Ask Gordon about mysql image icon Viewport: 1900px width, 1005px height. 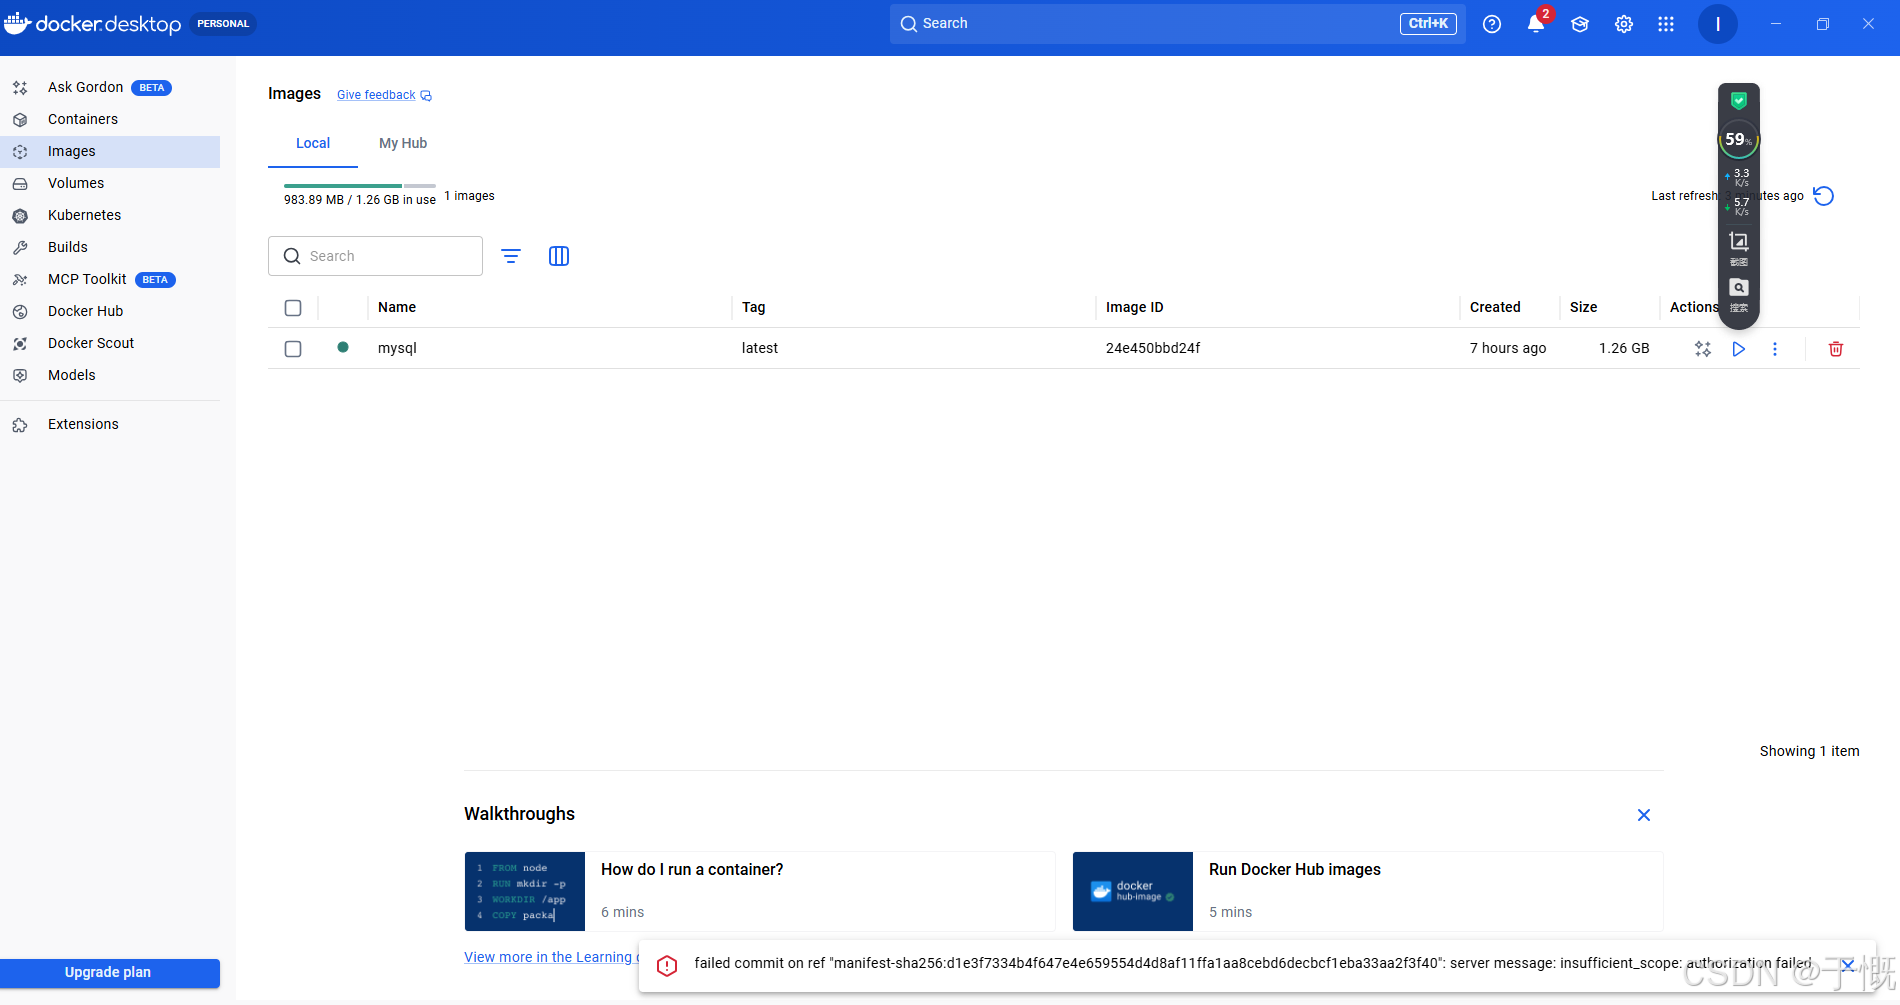click(1703, 349)
